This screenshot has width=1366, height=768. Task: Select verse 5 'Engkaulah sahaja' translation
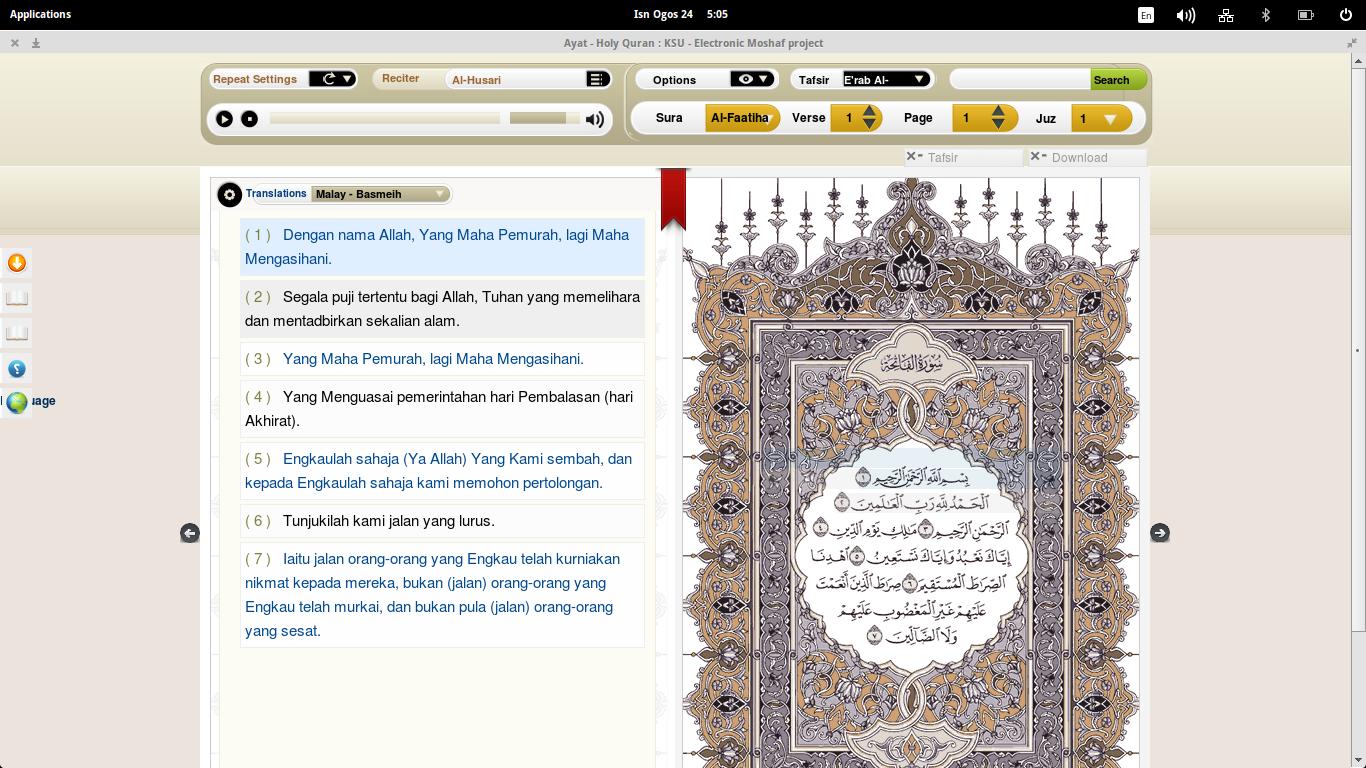442,471
